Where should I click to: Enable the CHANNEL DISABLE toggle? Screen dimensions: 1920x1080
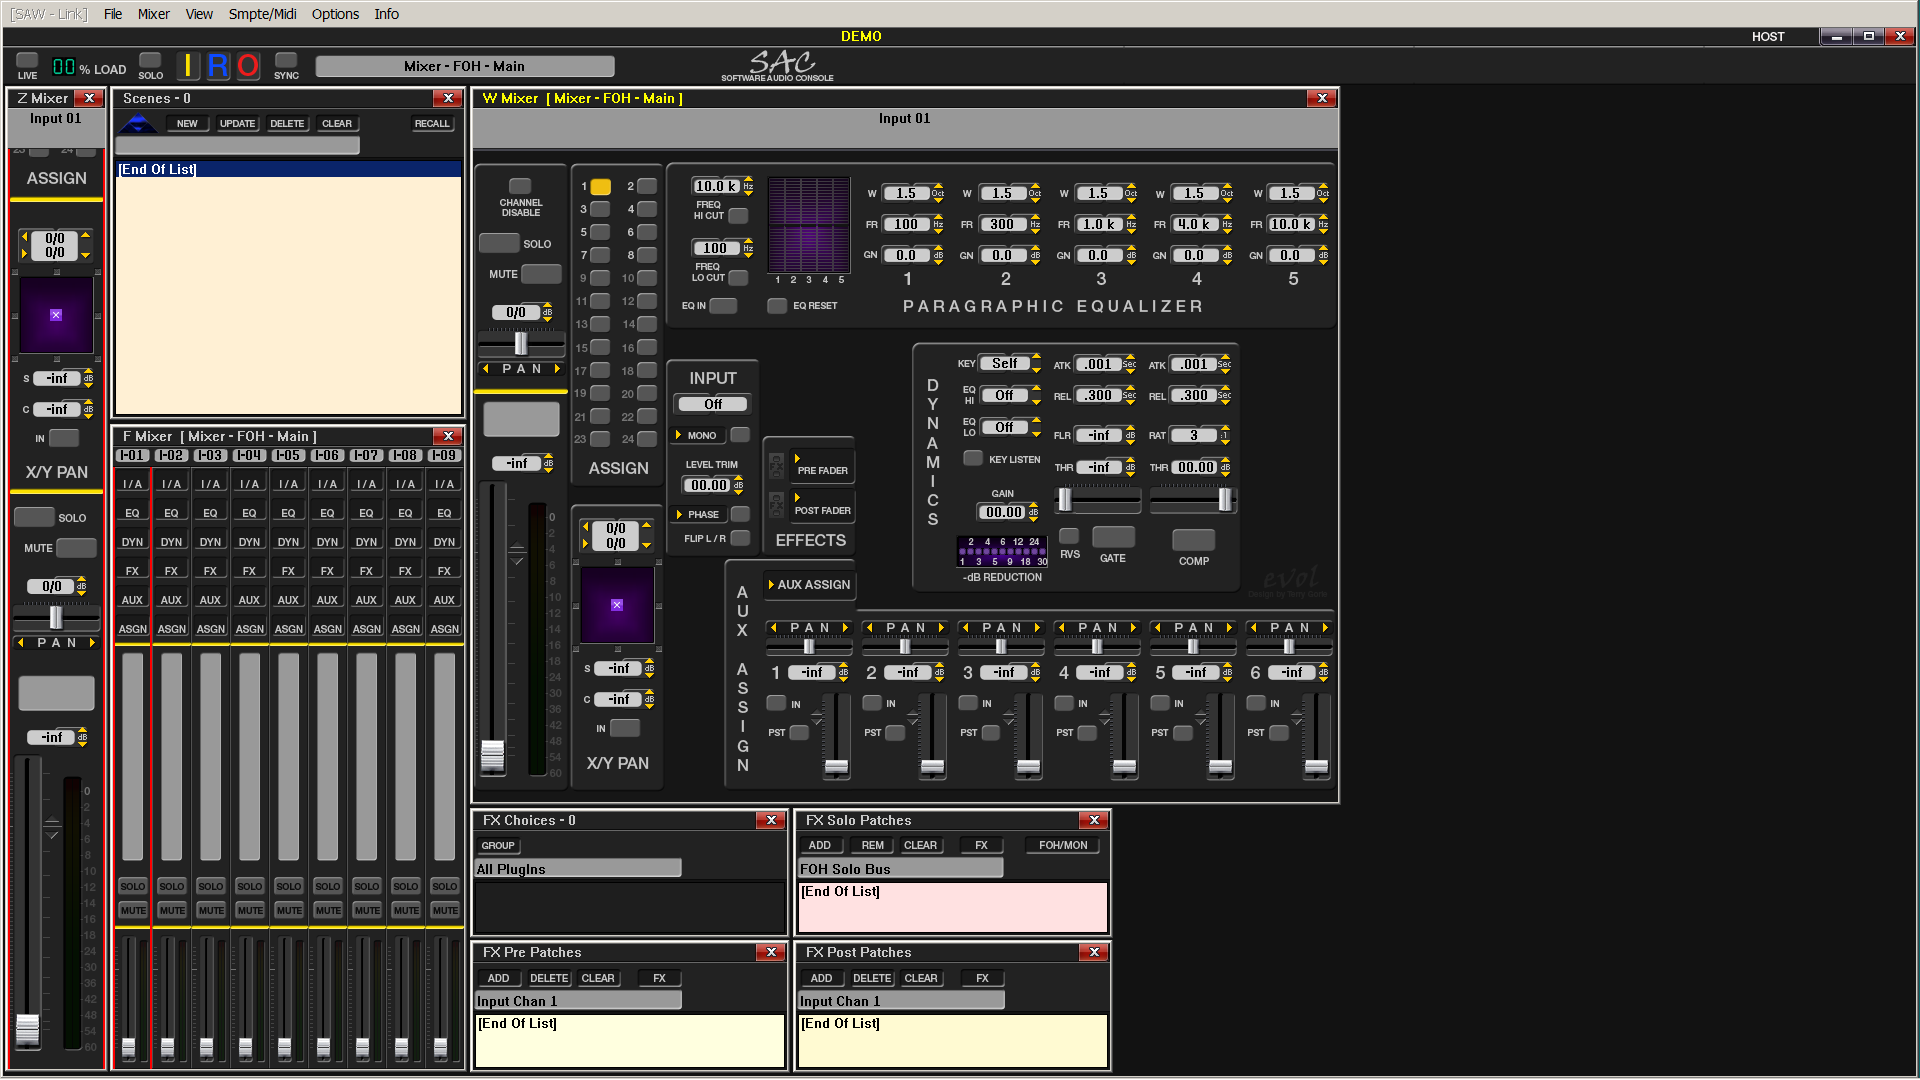tap(520, 186)
